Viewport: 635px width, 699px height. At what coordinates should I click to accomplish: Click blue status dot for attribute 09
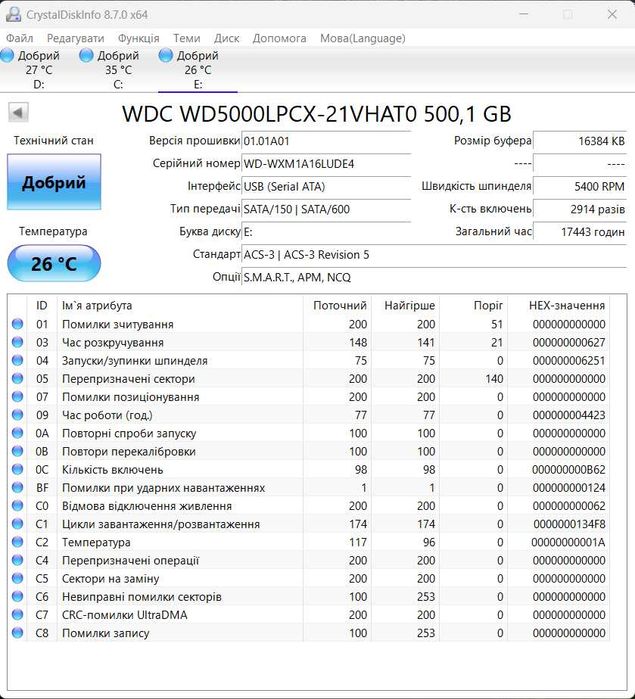tap(17, 415)
